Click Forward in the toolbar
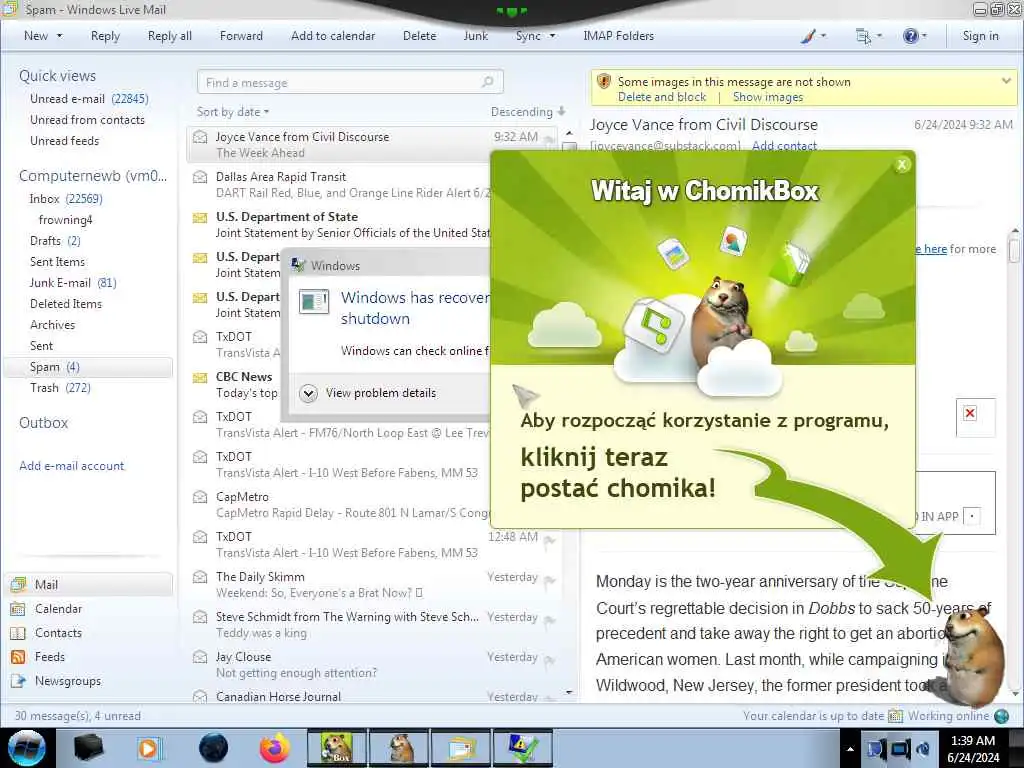 click(241, 36)
